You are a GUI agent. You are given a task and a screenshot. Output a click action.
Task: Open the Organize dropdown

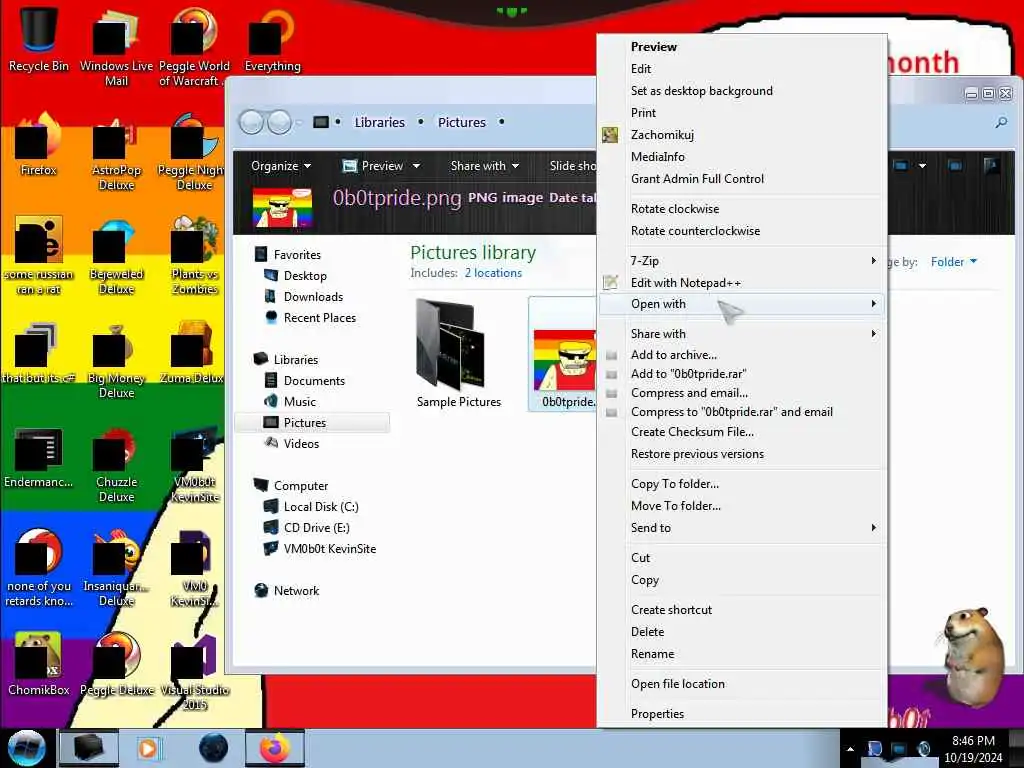[x=281, y=166]
